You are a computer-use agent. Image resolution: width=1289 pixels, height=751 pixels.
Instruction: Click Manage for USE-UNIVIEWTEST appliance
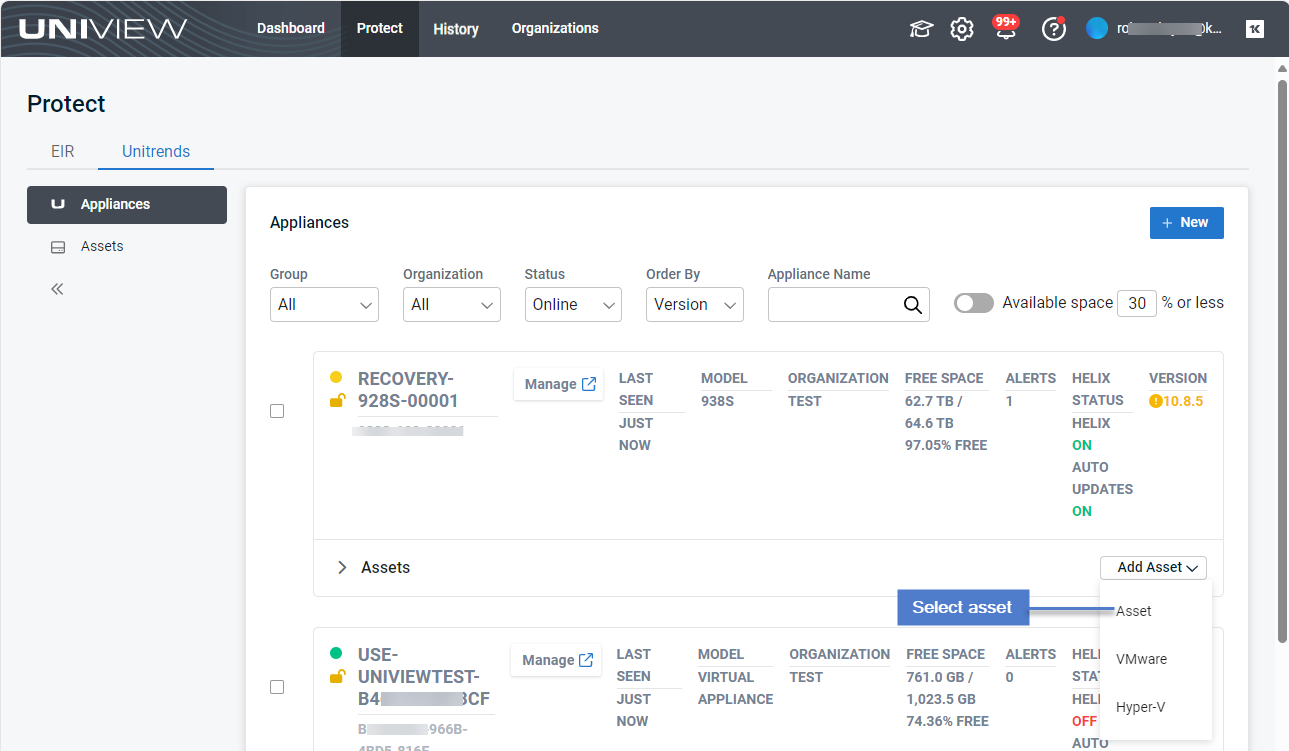[557, 660]
